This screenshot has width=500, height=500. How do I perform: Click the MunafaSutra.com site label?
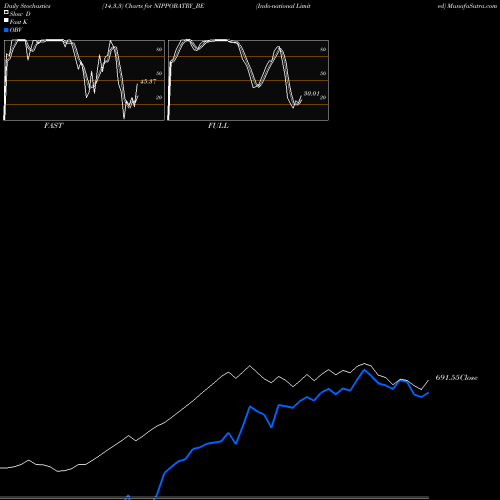click(x=472, y=6)
